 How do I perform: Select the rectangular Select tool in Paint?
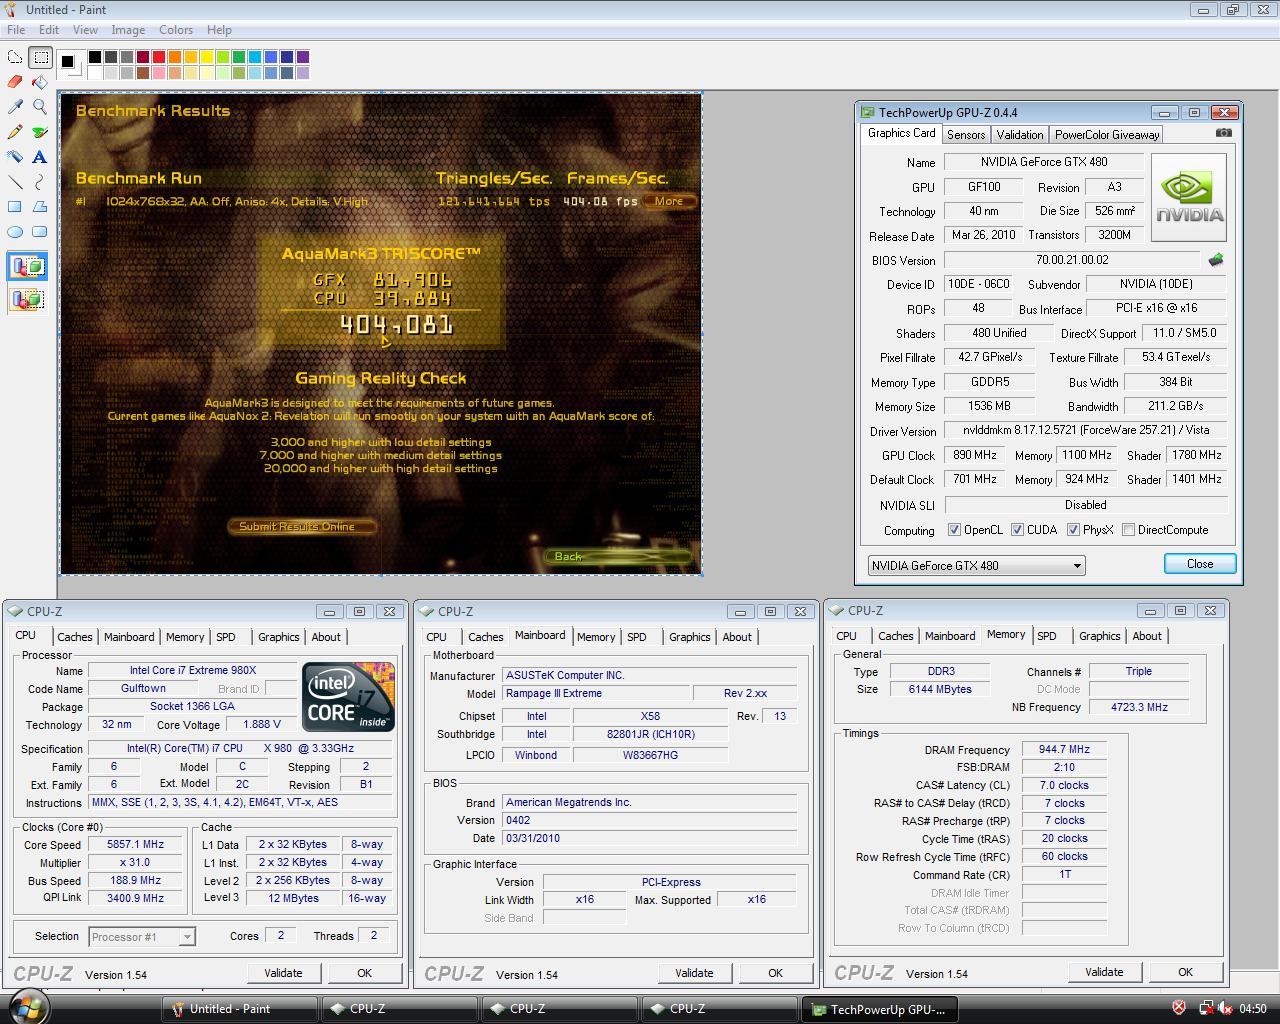tap(40, 58)
